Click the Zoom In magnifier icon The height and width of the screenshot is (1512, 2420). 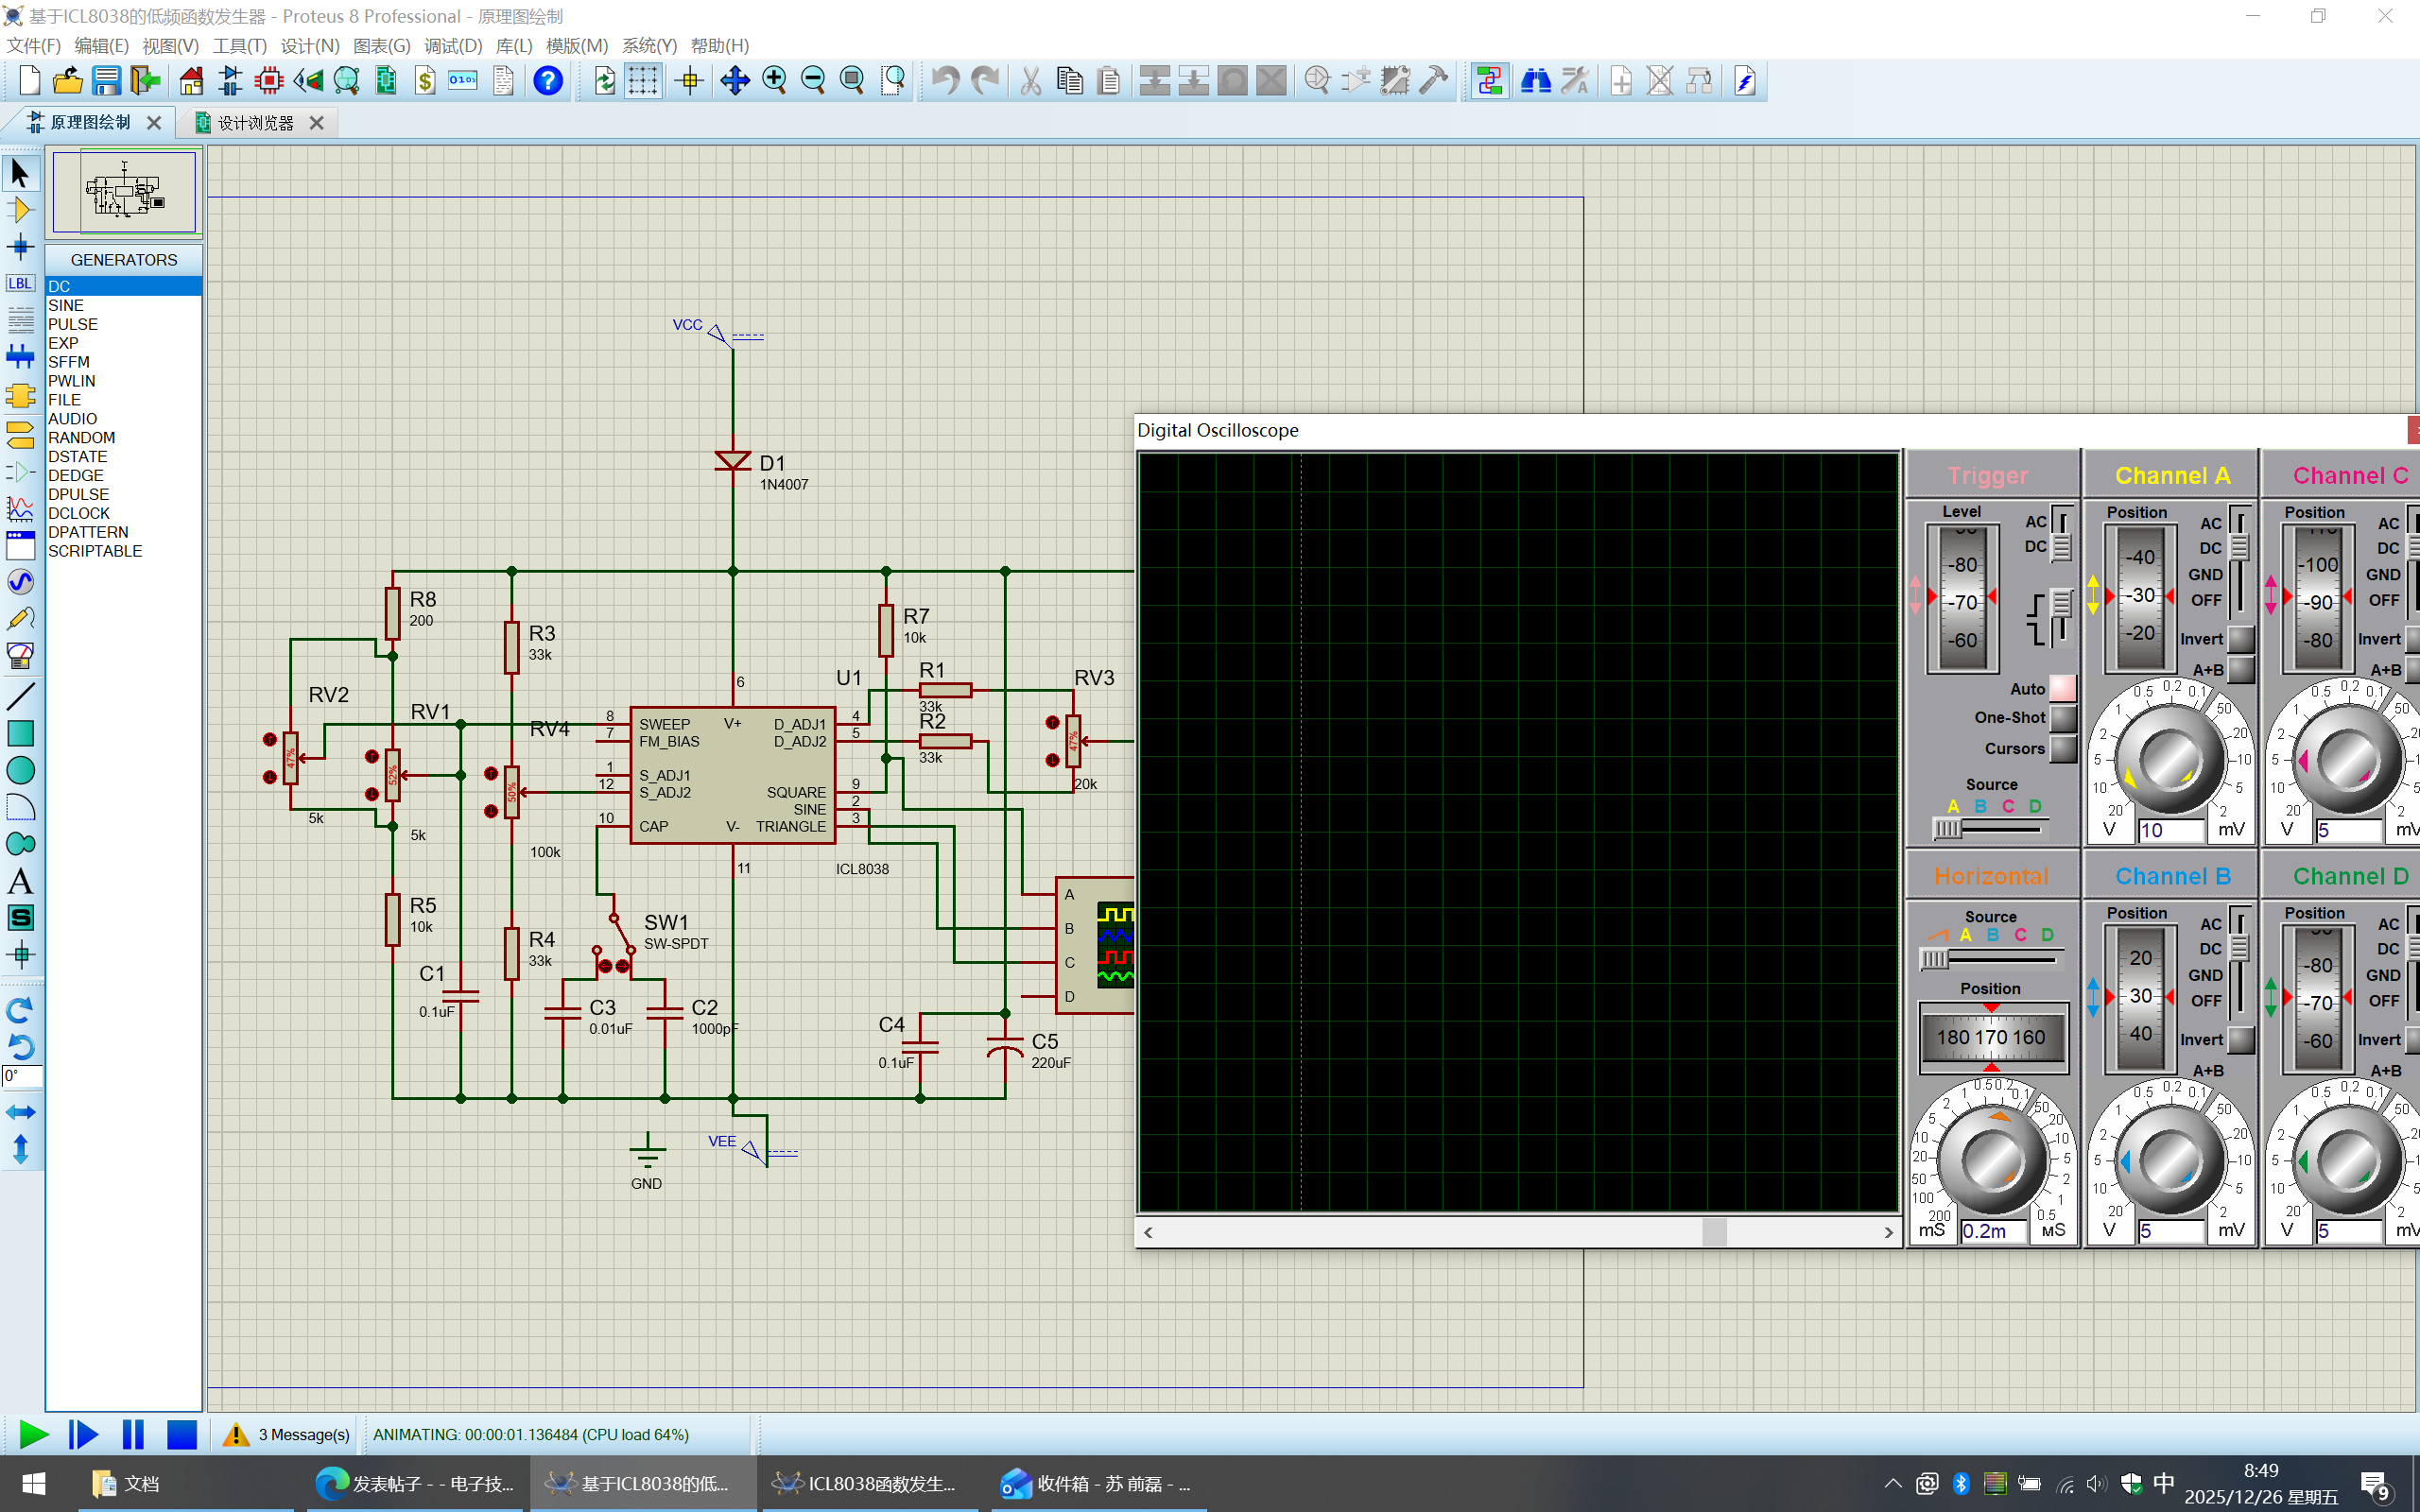click(x=774, y=80)
